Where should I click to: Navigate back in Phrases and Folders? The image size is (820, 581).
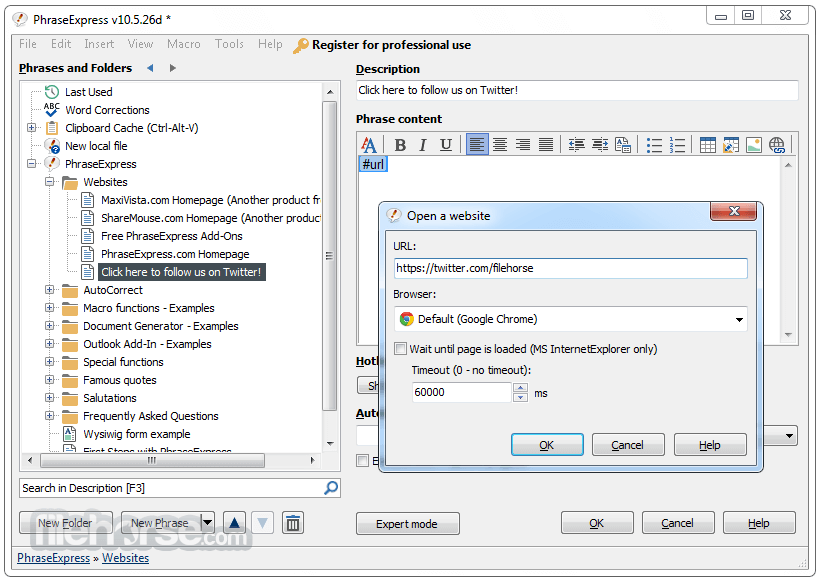tap(151, 68)
